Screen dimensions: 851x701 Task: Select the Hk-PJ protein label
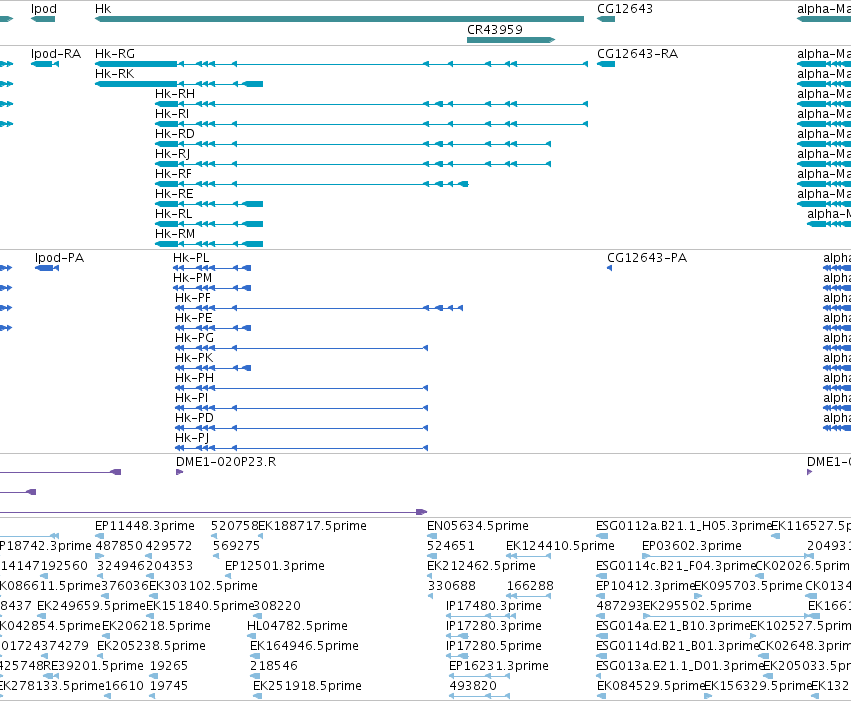pos(192,438)
